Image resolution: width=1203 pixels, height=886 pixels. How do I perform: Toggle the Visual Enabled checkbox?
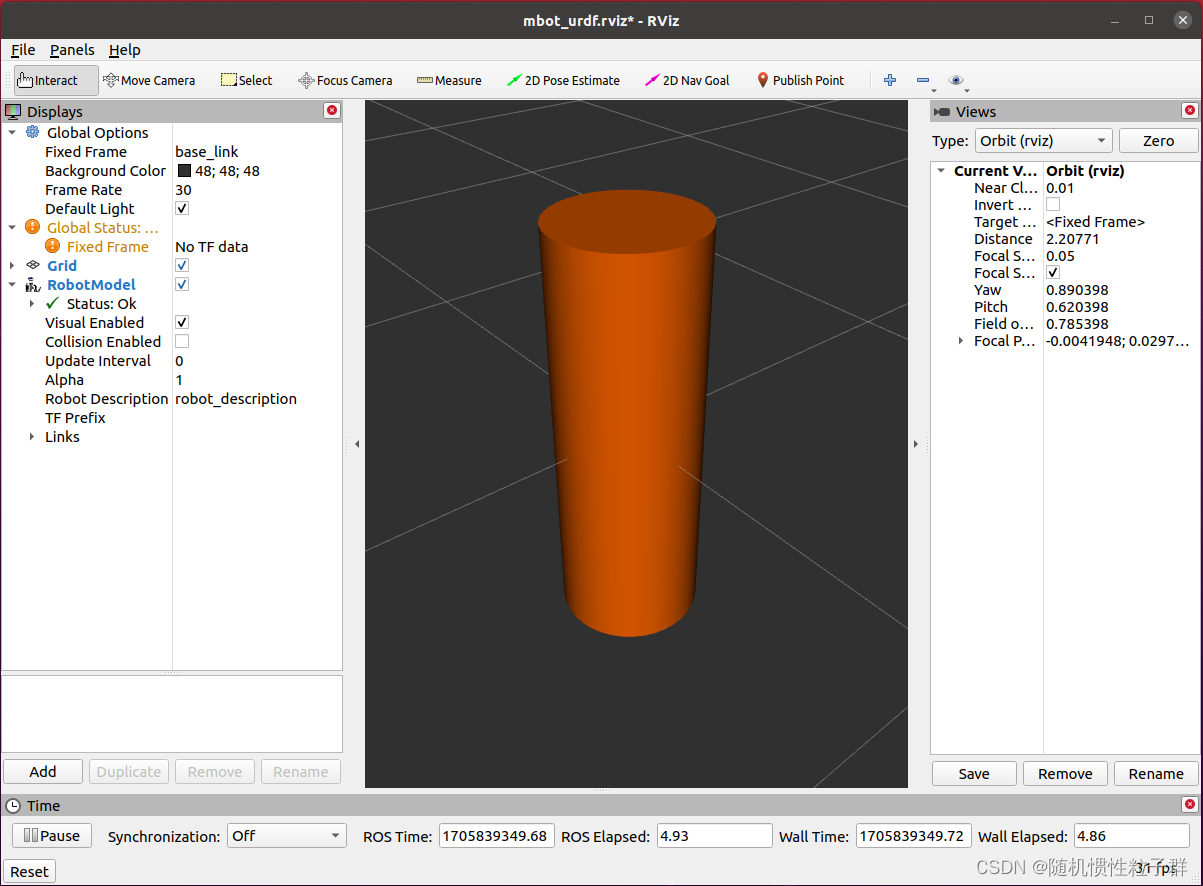click(x=182, y=322)
